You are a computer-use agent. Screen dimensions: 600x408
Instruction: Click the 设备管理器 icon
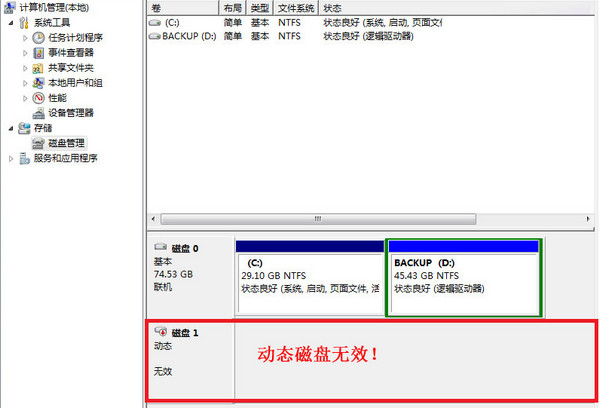click(38, 113)
